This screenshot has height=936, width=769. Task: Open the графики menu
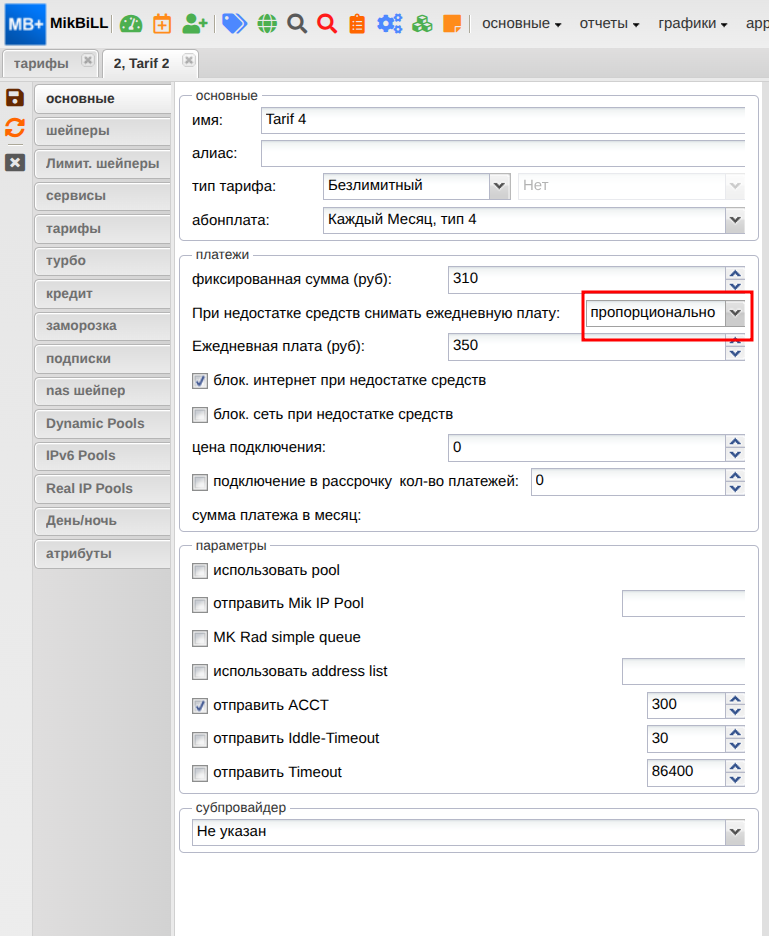pos(693,24)
